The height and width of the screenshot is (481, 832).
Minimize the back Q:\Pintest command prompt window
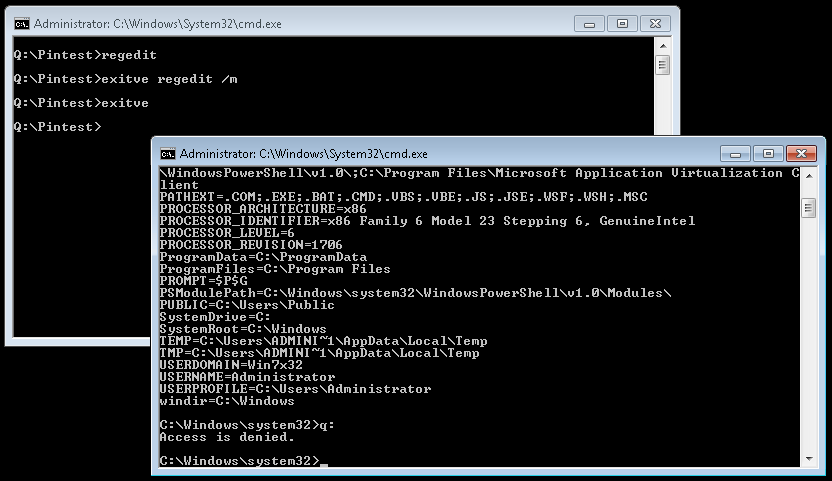pyautogui.click(x=593, y=22)
